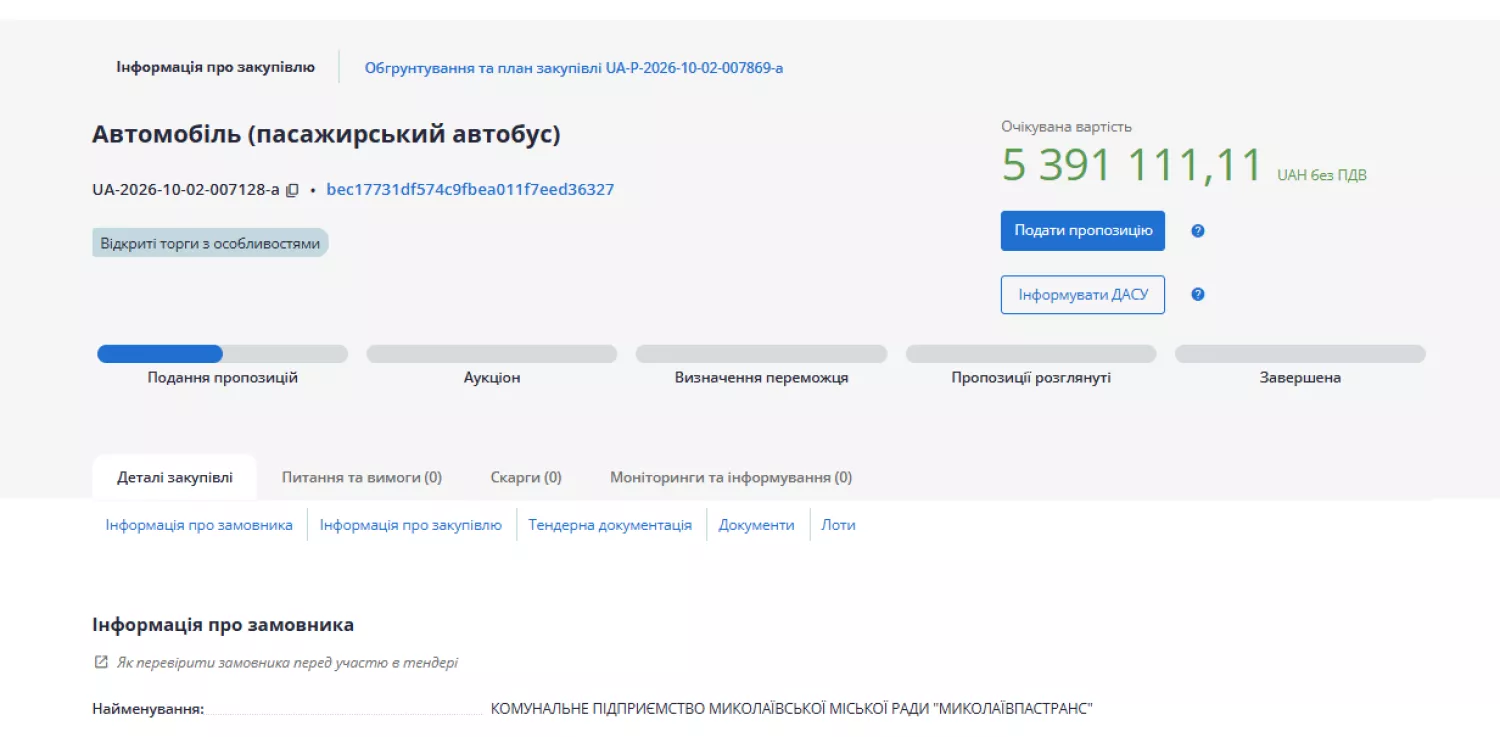The image size is (1500, 737).
Task: Click expected value 5 391 111,11
Action: click(x=1132, y=165)
